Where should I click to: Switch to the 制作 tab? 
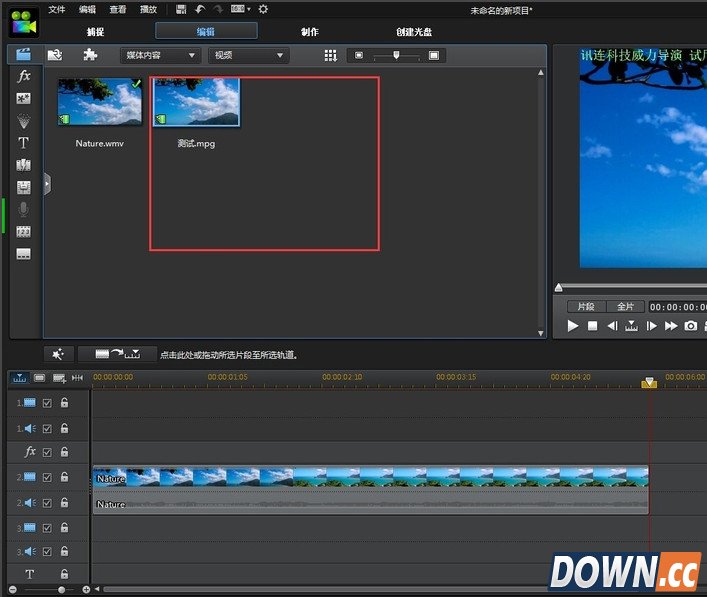pos(310,32)
